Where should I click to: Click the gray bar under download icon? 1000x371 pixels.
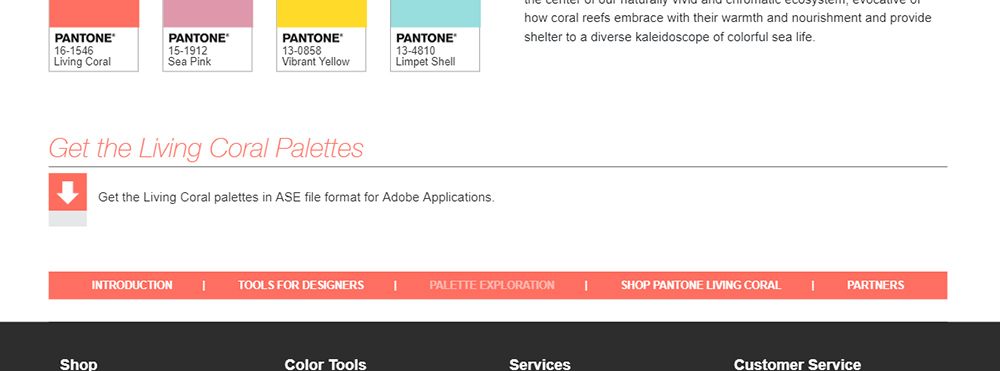(68, 219)
